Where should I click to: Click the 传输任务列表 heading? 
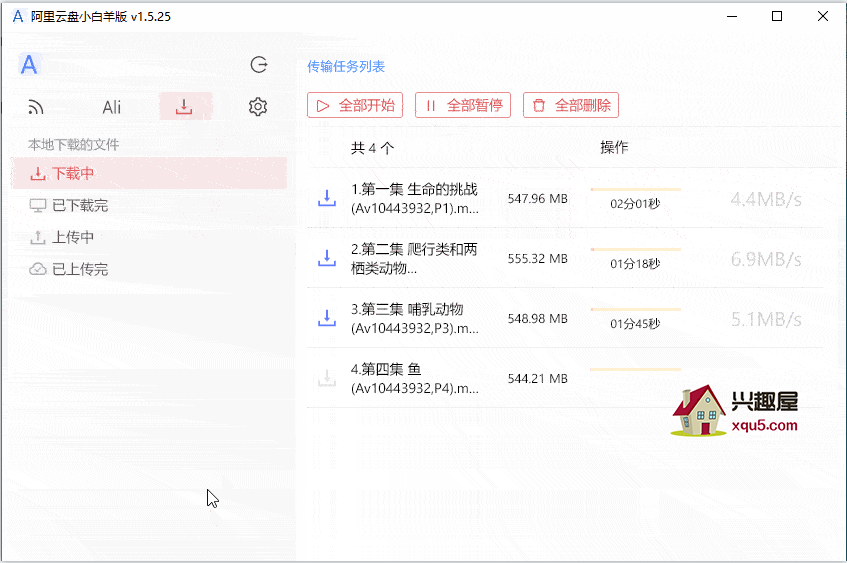(x=346, y=66)
